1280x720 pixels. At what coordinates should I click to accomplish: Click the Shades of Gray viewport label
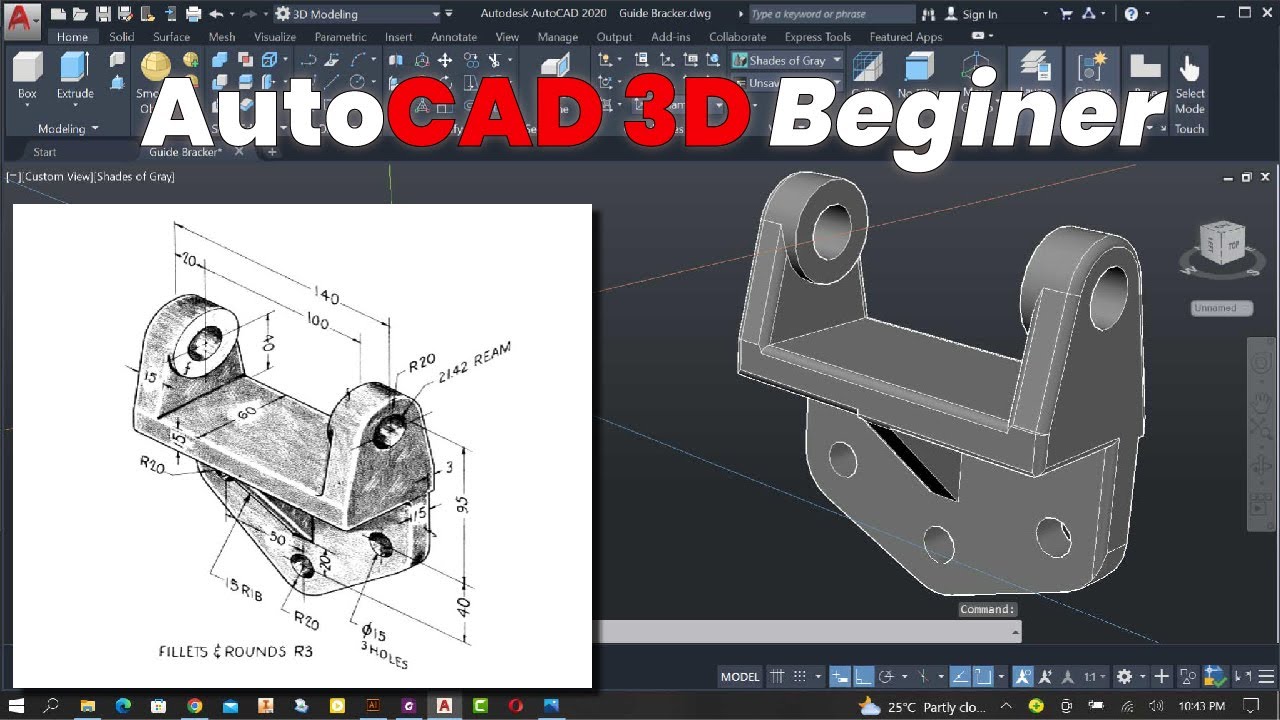(136, 176)
